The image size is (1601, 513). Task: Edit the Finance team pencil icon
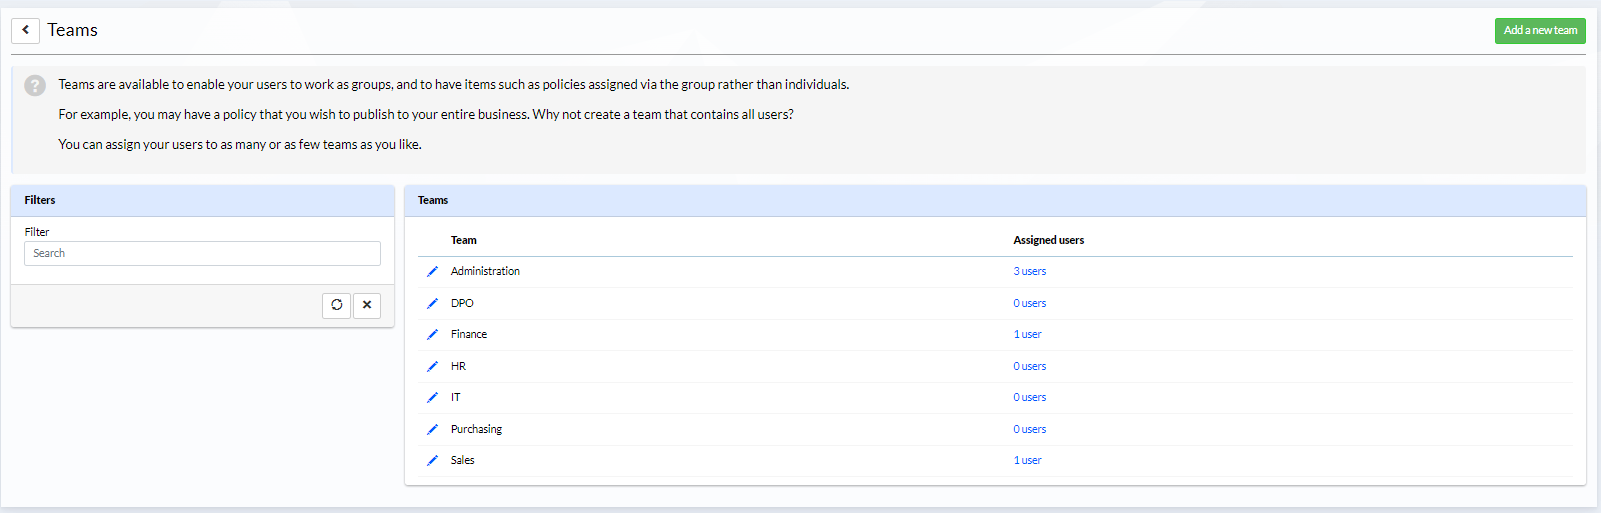pos(432,334)
